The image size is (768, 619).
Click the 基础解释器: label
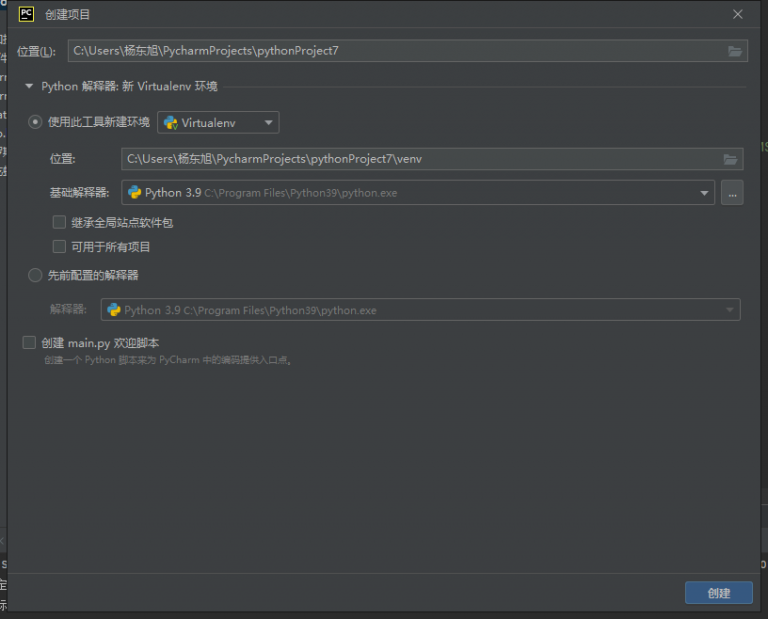(x=79, y=193)
